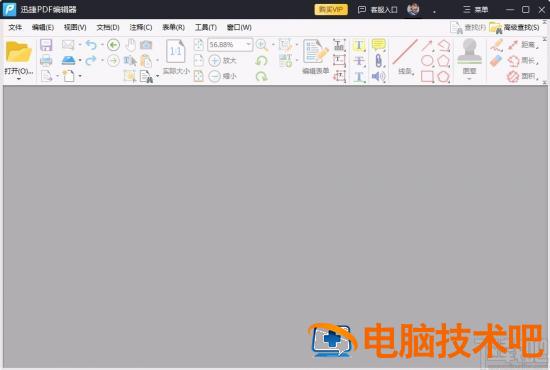
Task: Select the Hand tool icon
Action: click(x=131, y=45)
